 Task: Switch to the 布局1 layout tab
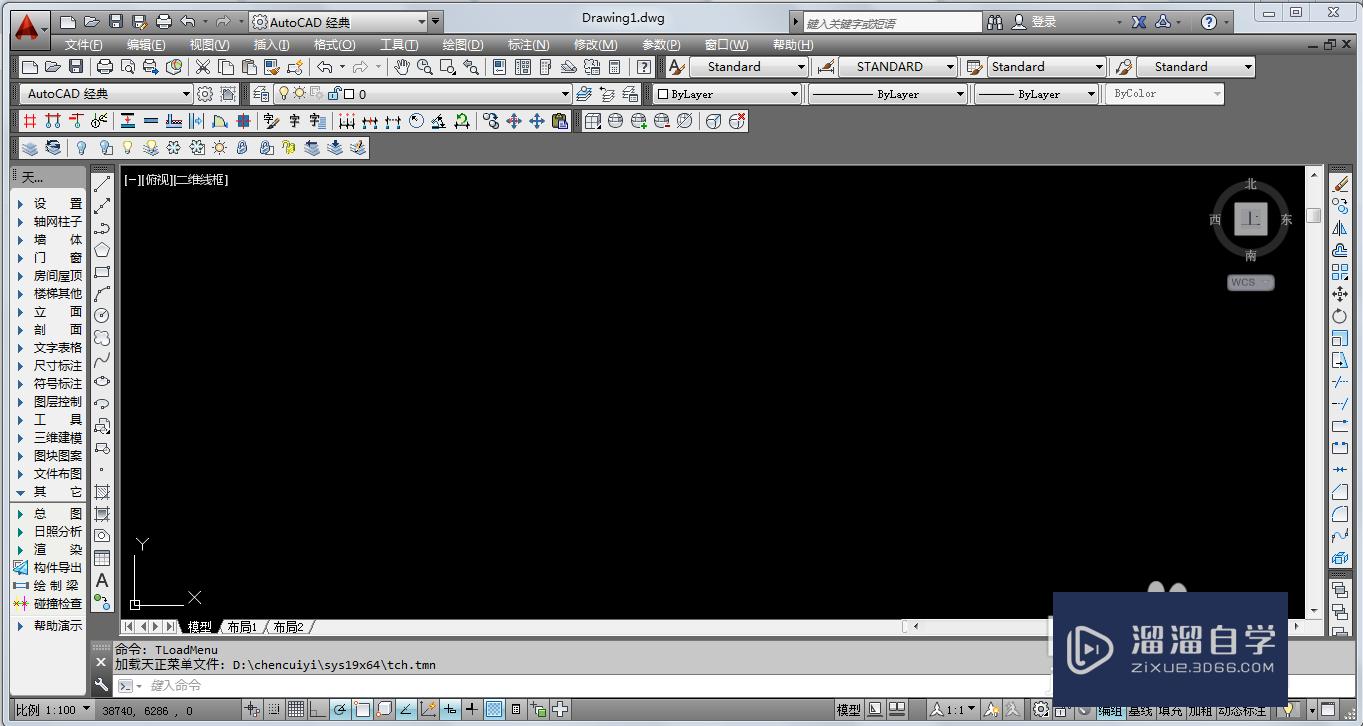coord(242,627)
